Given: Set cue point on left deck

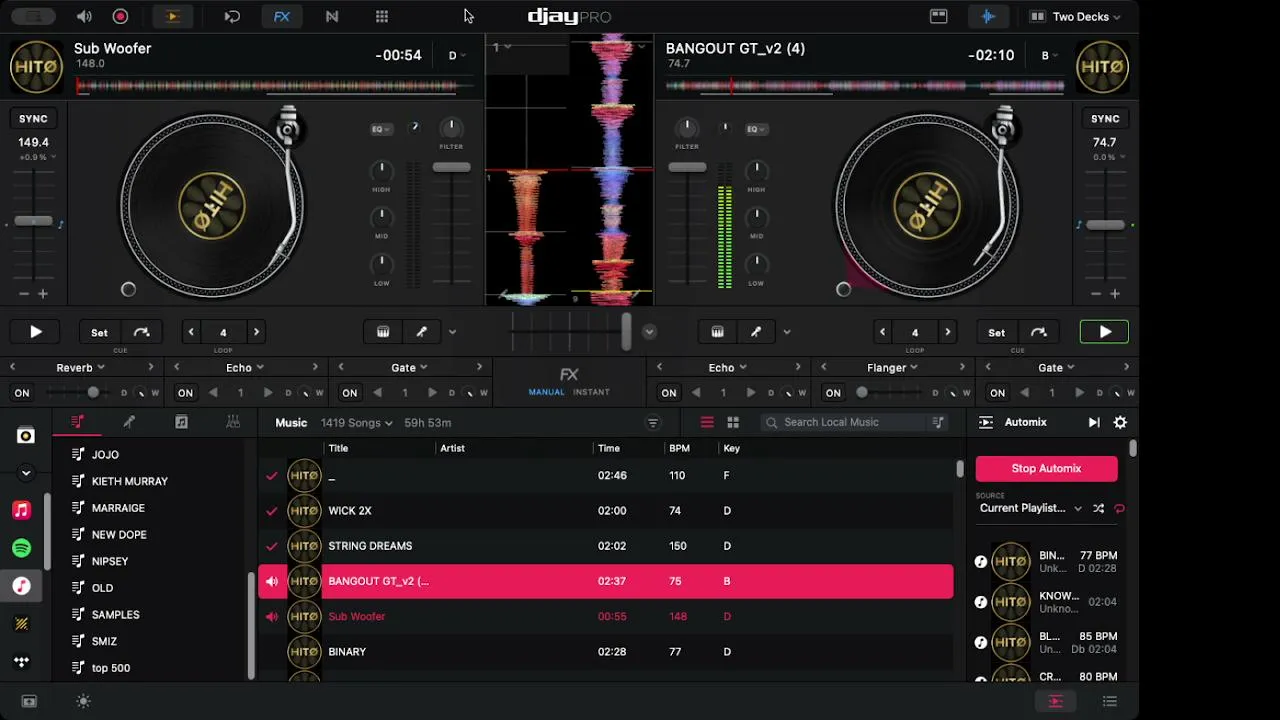Looking at the screenshot, I should coord(99,332).
